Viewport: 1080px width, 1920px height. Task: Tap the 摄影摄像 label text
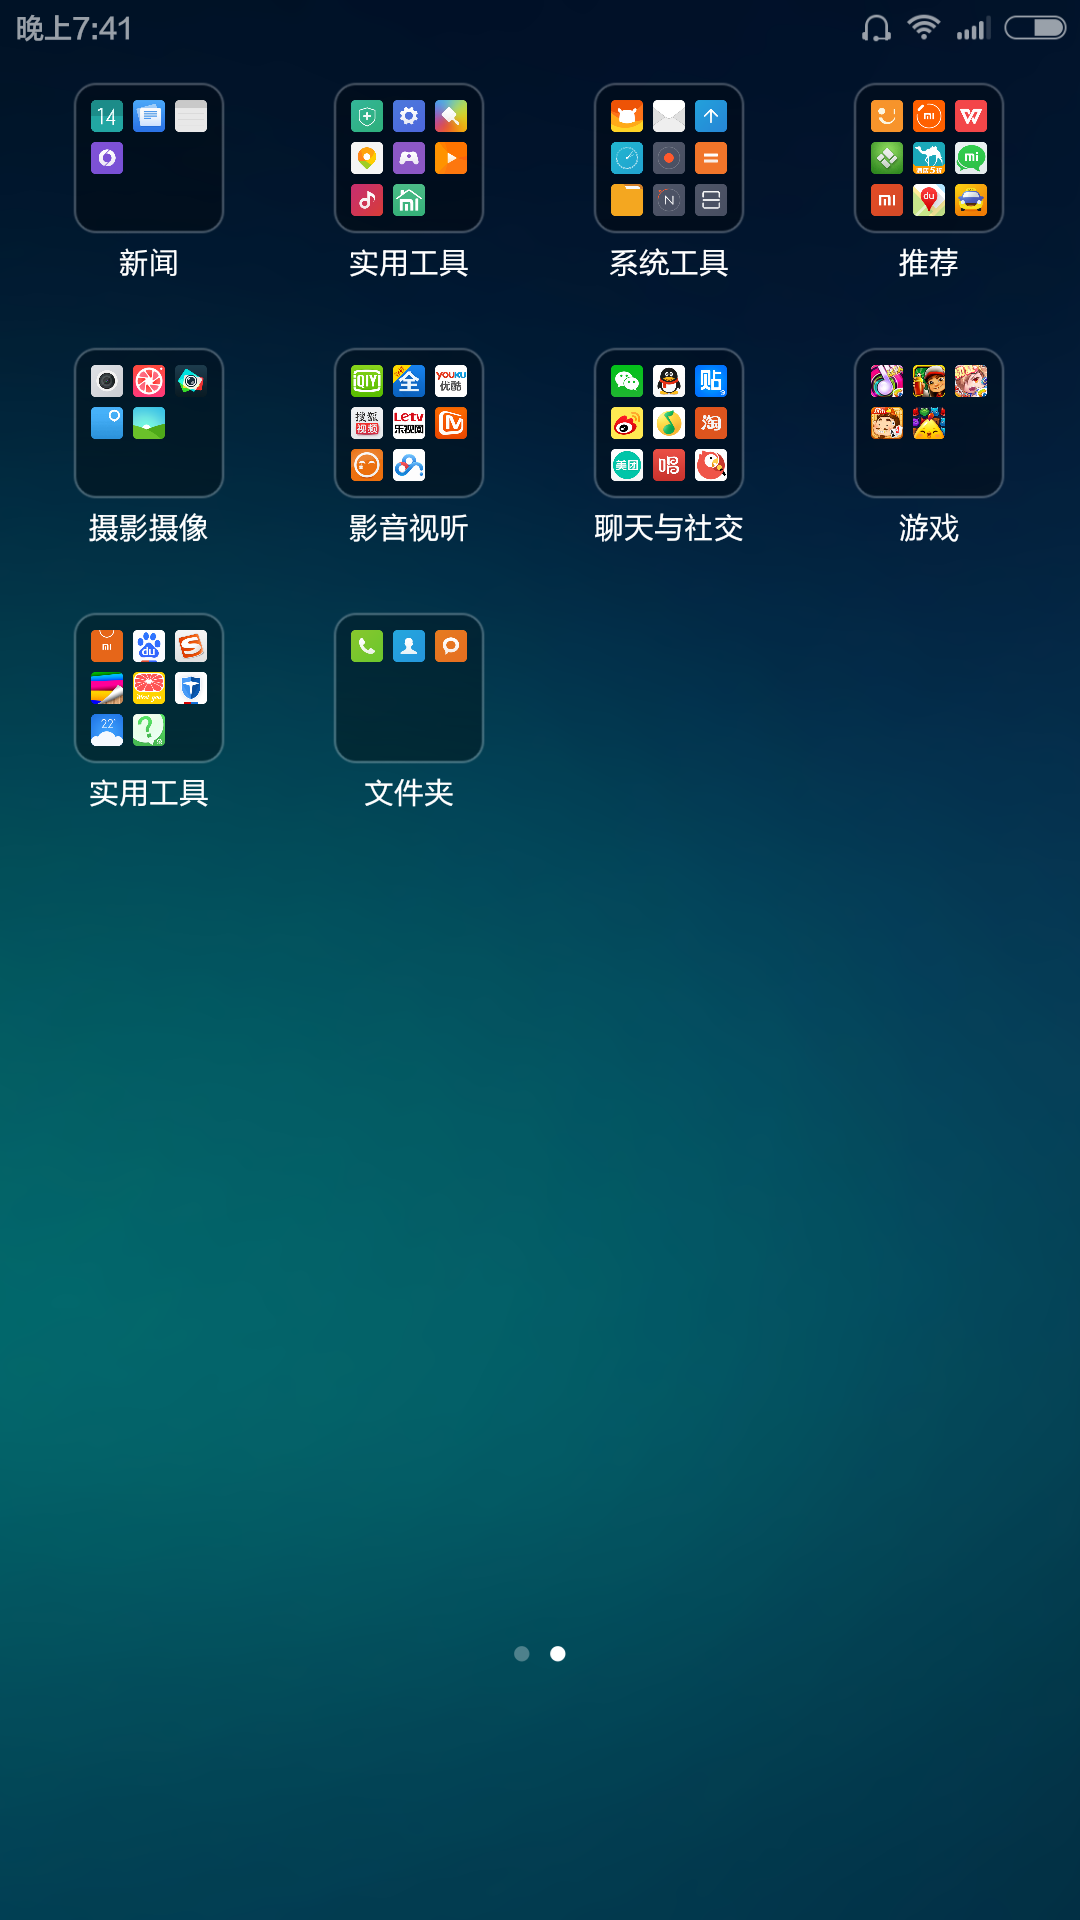149,528
